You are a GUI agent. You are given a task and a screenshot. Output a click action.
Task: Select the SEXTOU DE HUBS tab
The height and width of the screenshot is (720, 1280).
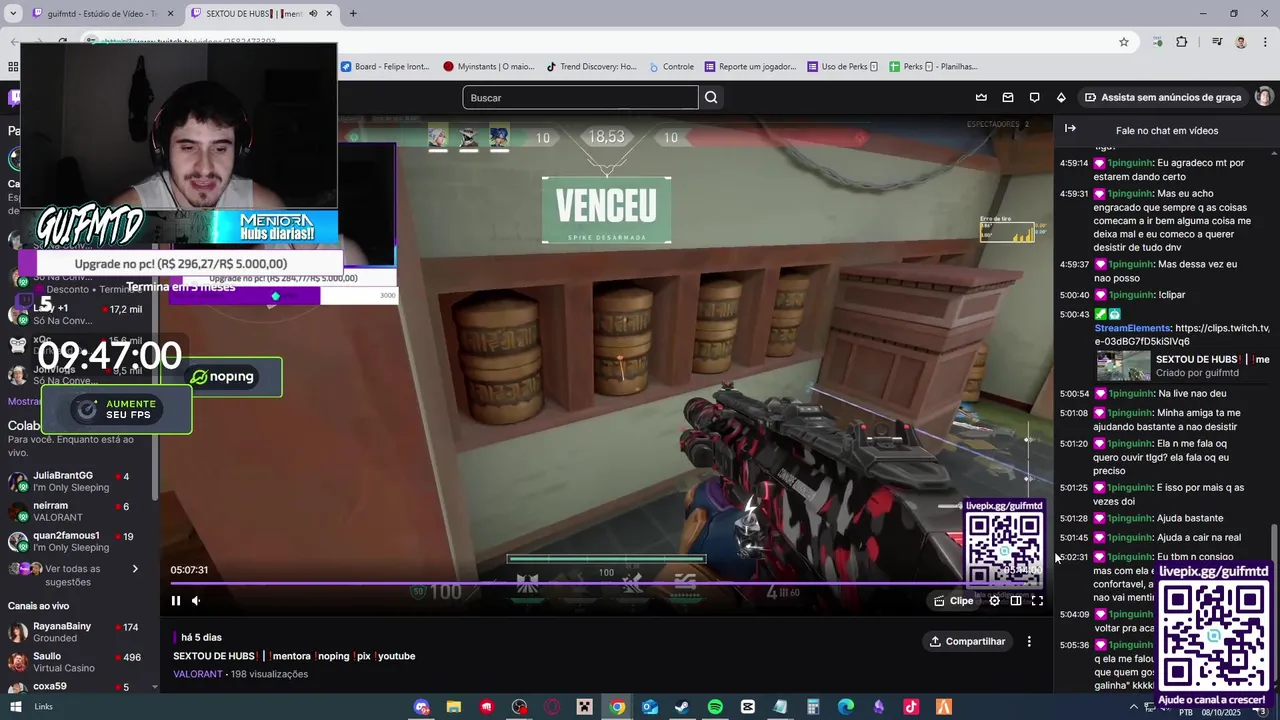[x=262, y=14]
